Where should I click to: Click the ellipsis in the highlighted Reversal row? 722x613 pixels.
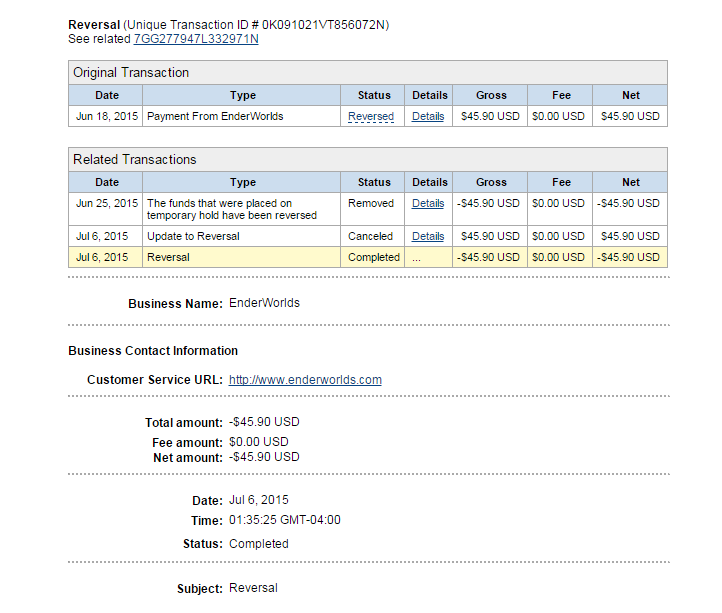416,257
